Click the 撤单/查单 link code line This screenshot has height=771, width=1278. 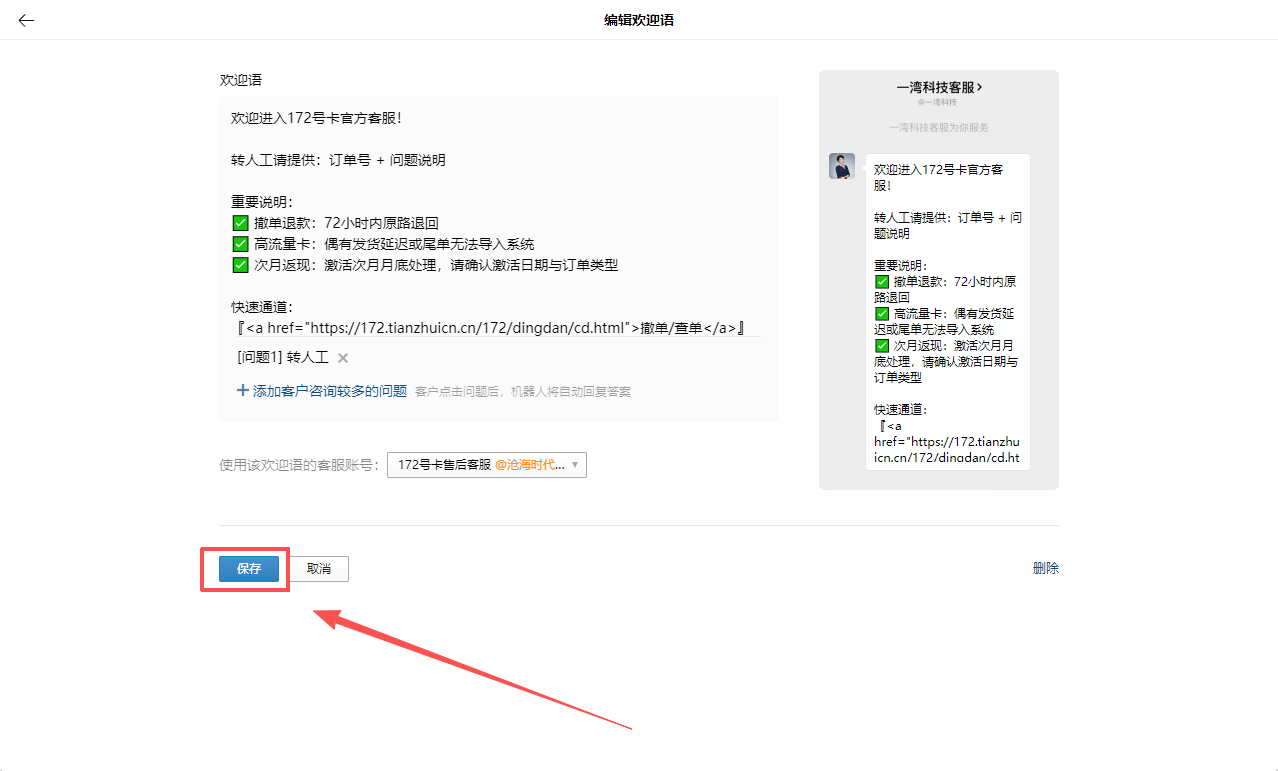click(x=491, y=328)
